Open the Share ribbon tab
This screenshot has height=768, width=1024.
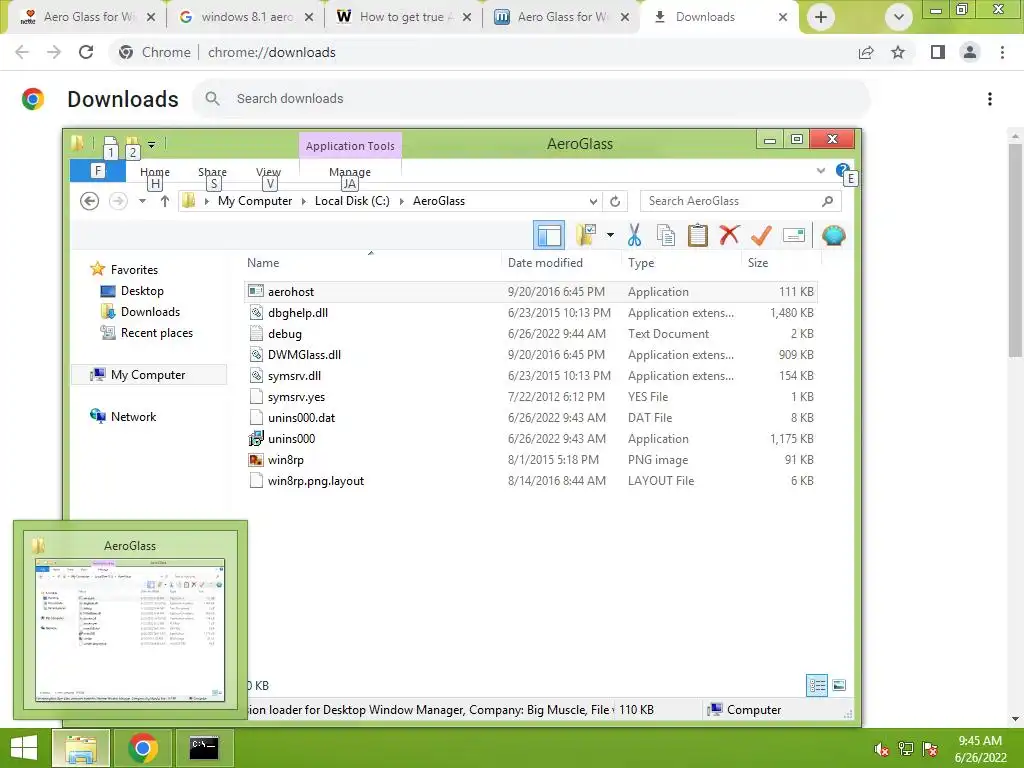pyautogui.click(x=212, y=172)
